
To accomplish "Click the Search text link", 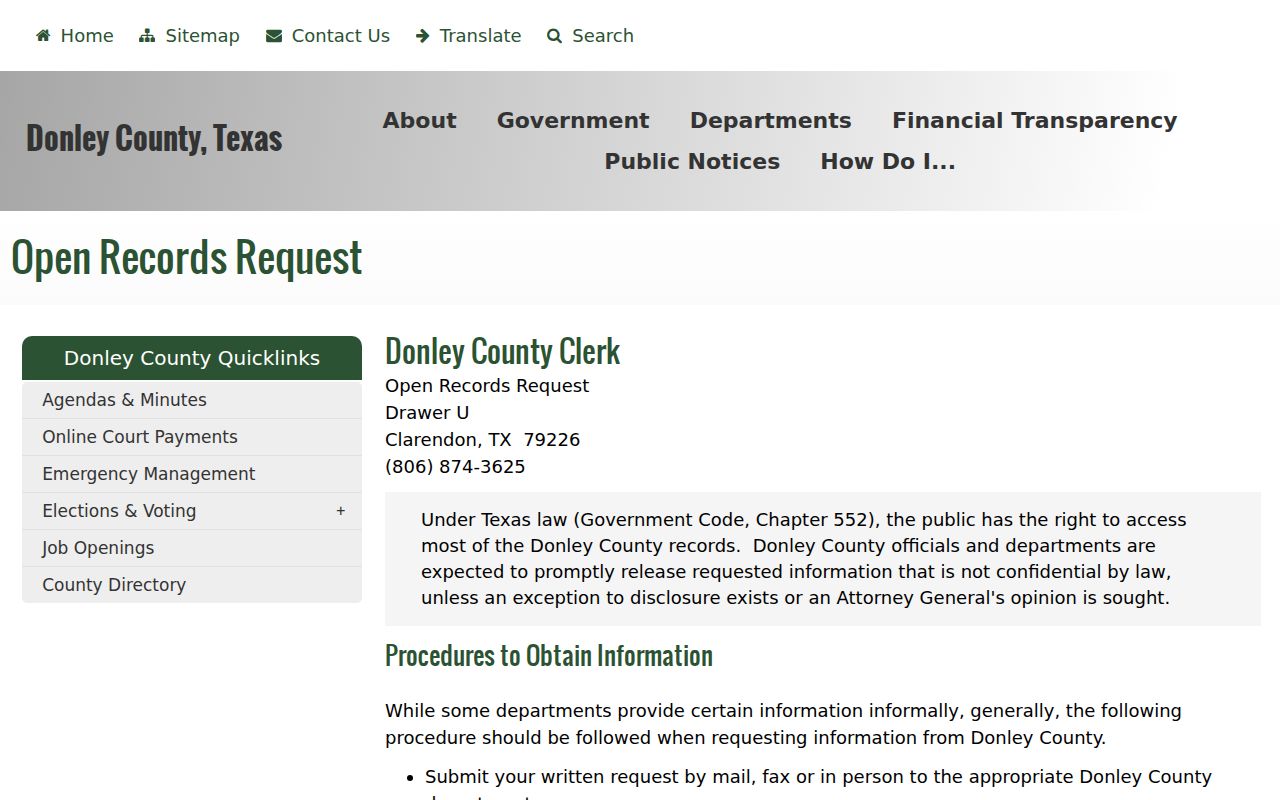I will (x=603, y=36).
